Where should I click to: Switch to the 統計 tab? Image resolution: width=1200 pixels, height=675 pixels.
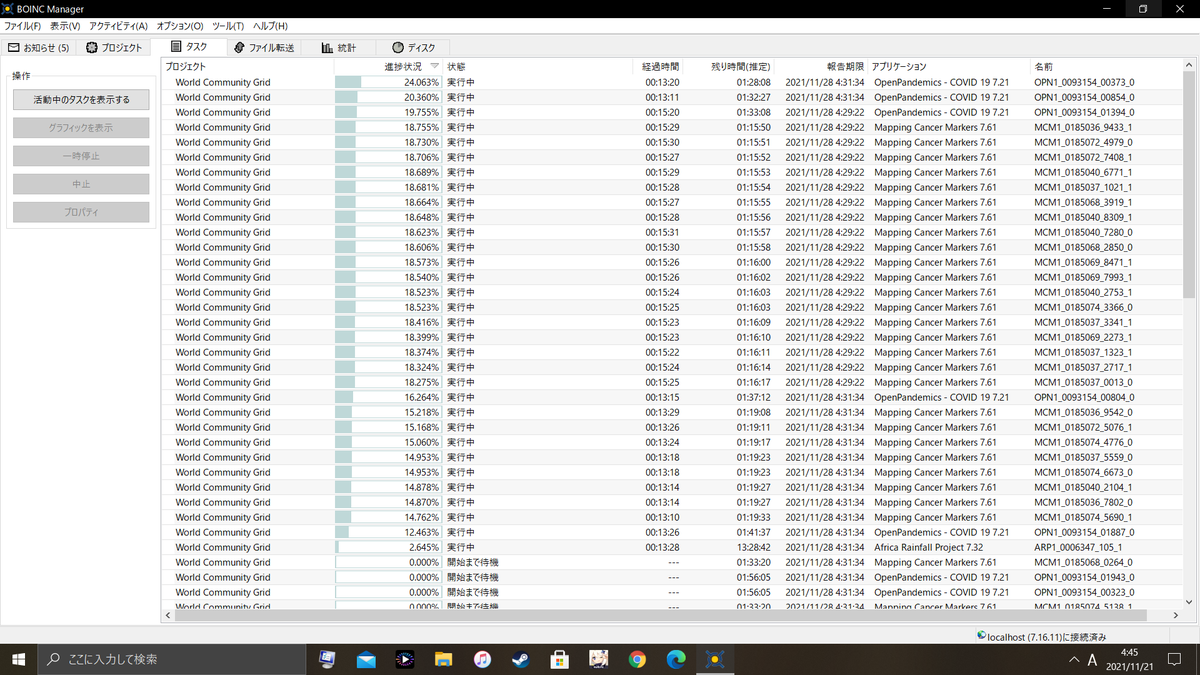tap(339, 47)
